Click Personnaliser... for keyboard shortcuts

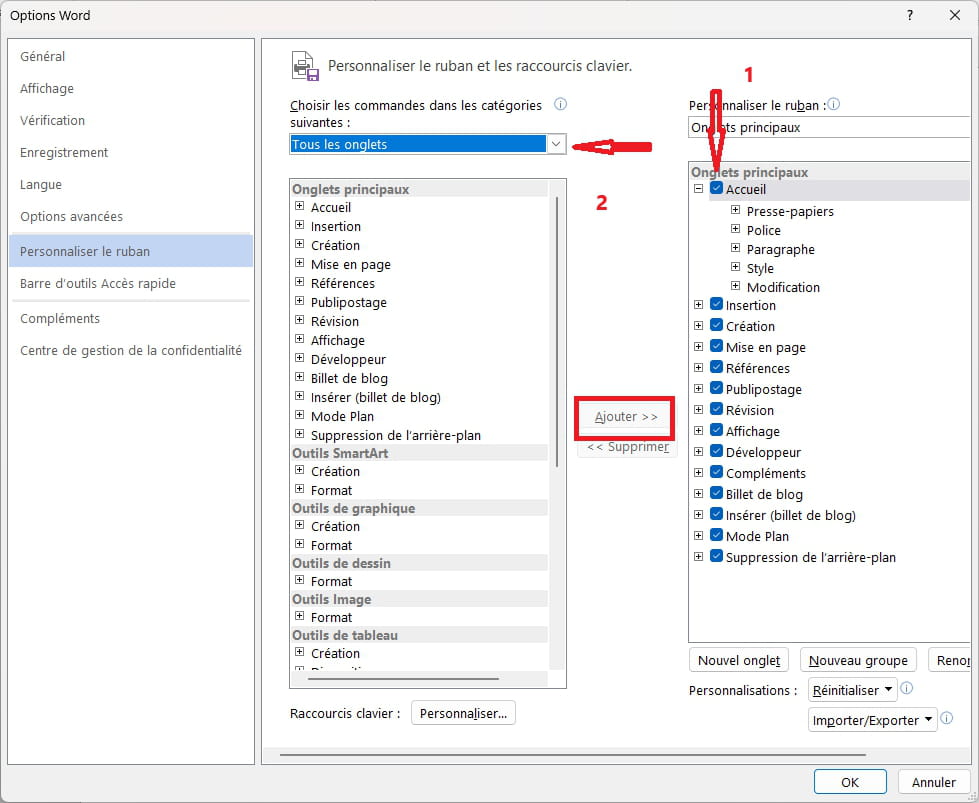point(463,713)
